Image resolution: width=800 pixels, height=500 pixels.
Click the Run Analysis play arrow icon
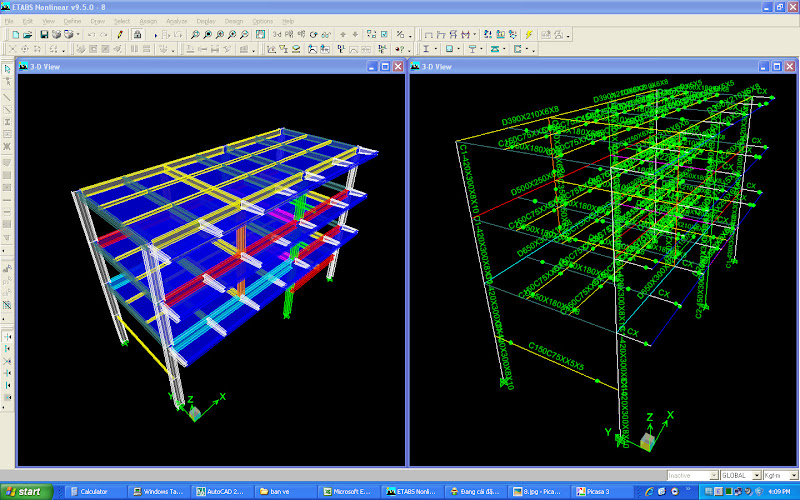pos(155,34)
